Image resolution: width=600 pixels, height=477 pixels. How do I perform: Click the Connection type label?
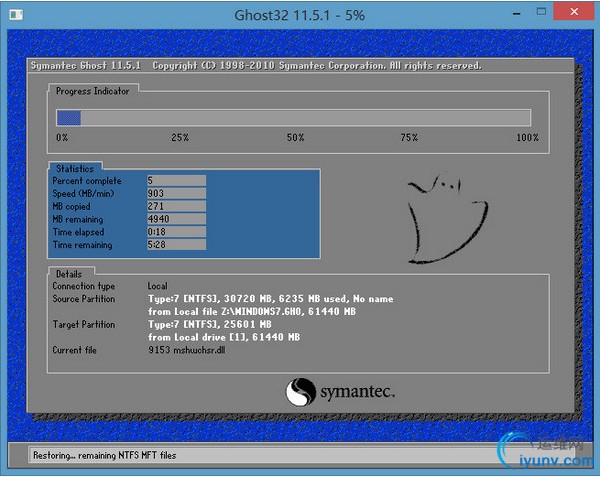click(x=84, y=286)
